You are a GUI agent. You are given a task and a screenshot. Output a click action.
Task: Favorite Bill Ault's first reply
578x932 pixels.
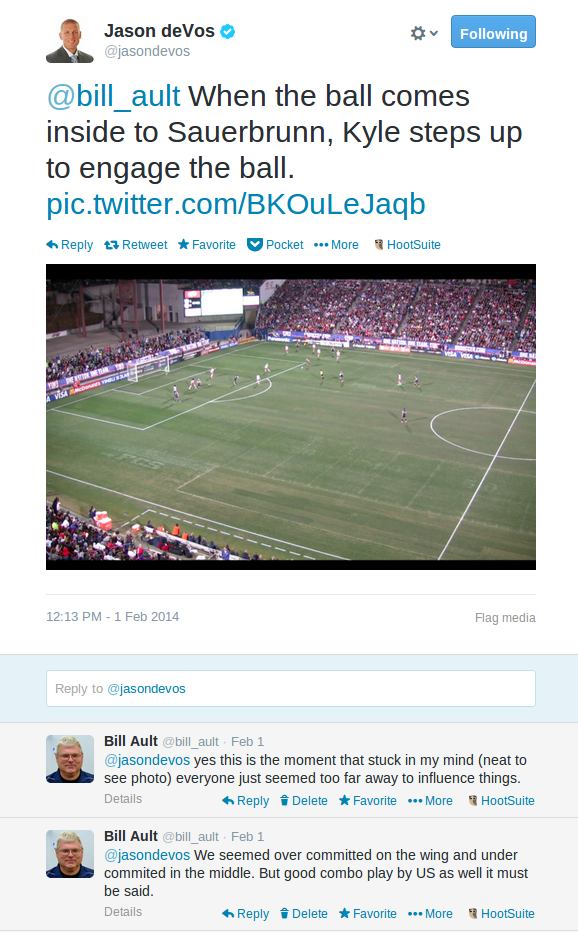pos(367,801)
